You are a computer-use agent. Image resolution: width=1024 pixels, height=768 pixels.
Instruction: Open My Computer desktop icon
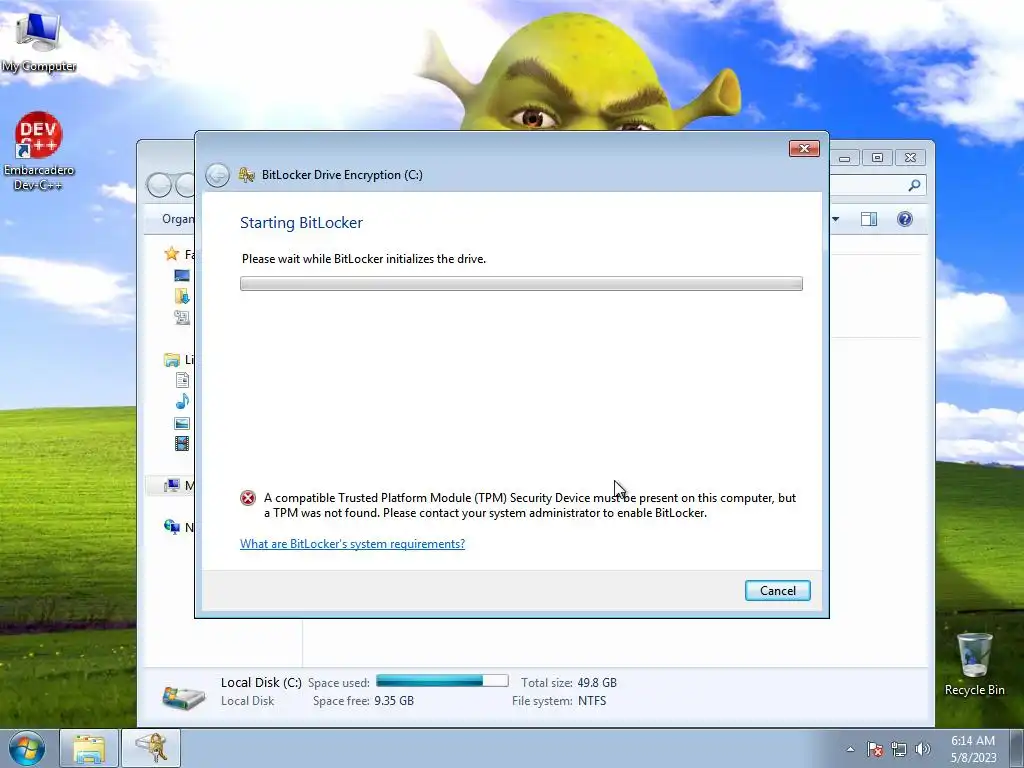click(39, 40)
